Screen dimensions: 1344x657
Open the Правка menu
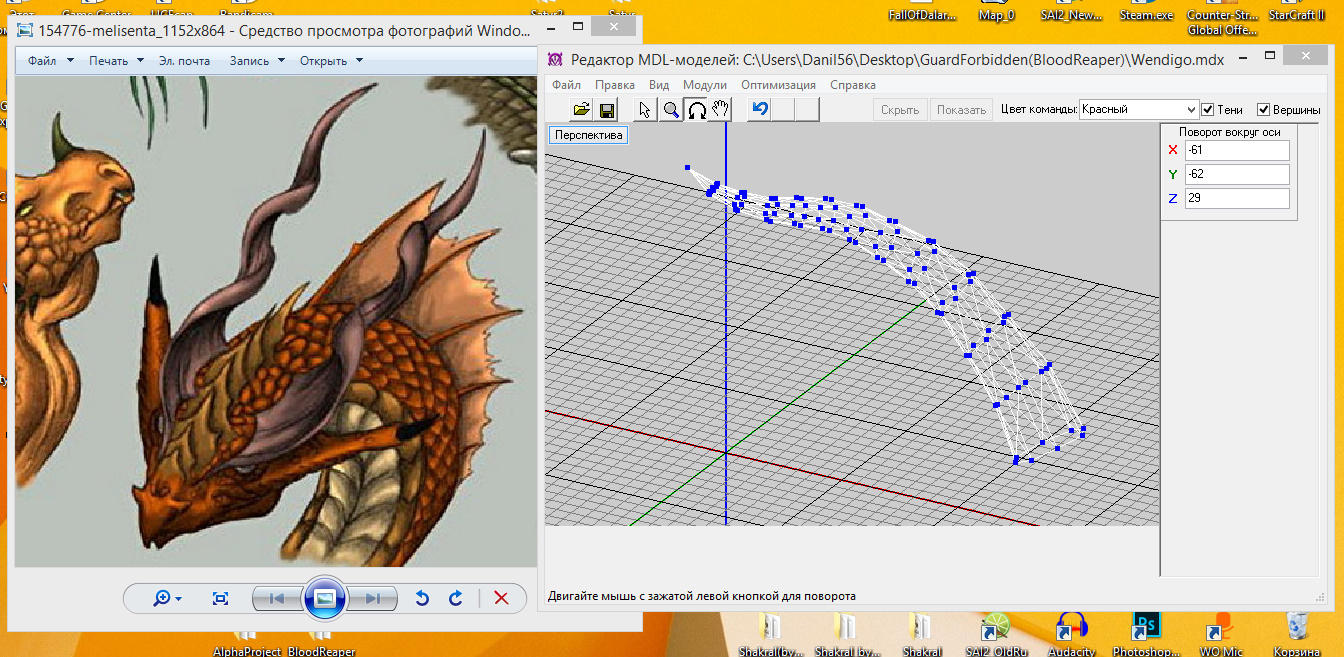(x=615, y=85)
